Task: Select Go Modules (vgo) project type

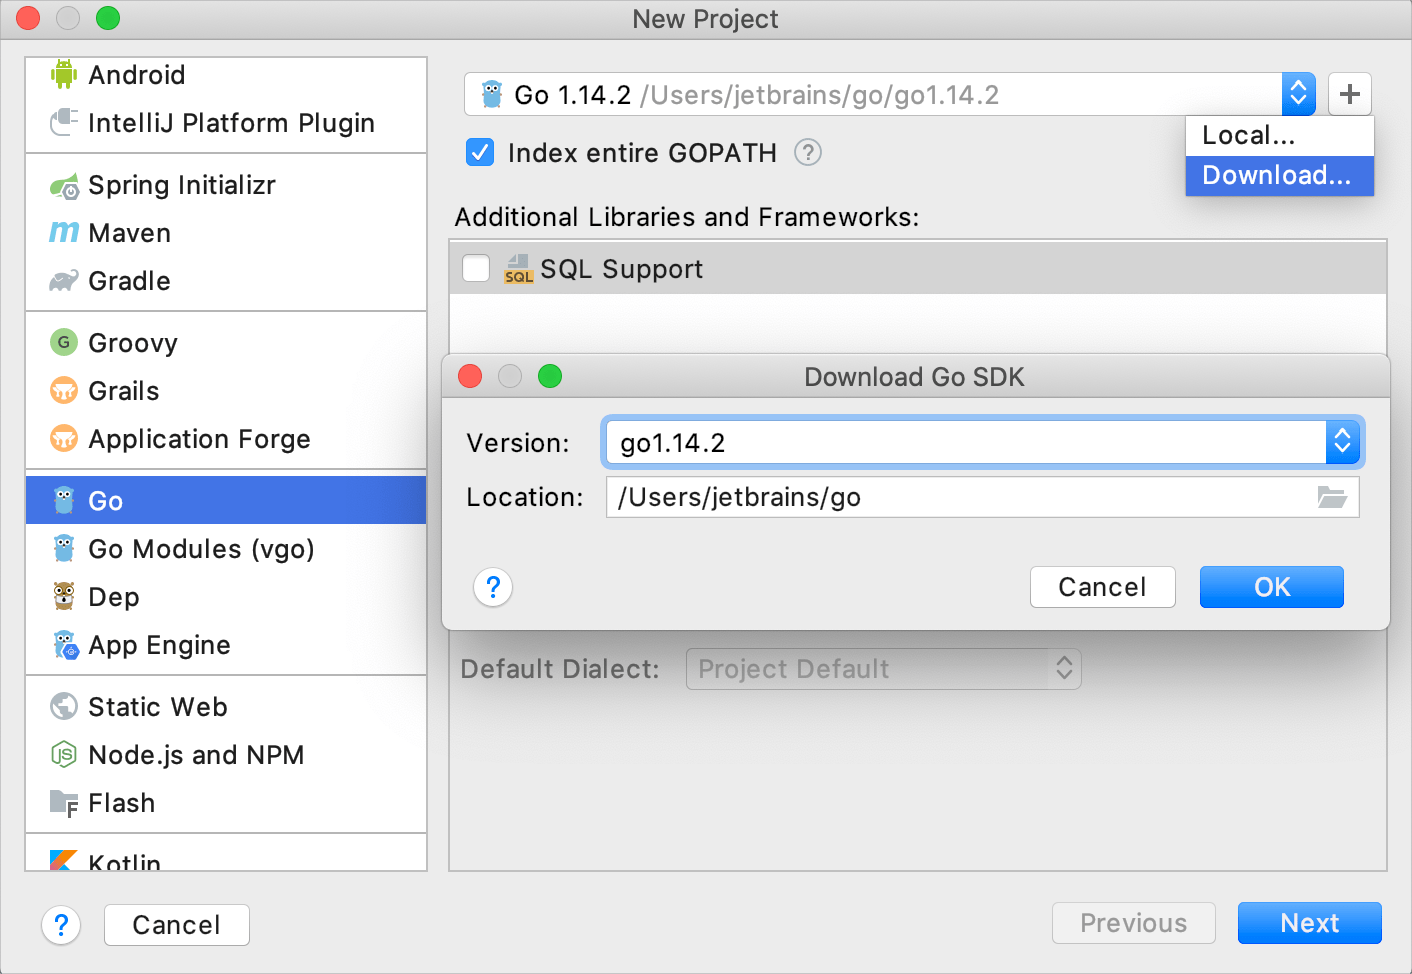Action: (x=226, y=548)
